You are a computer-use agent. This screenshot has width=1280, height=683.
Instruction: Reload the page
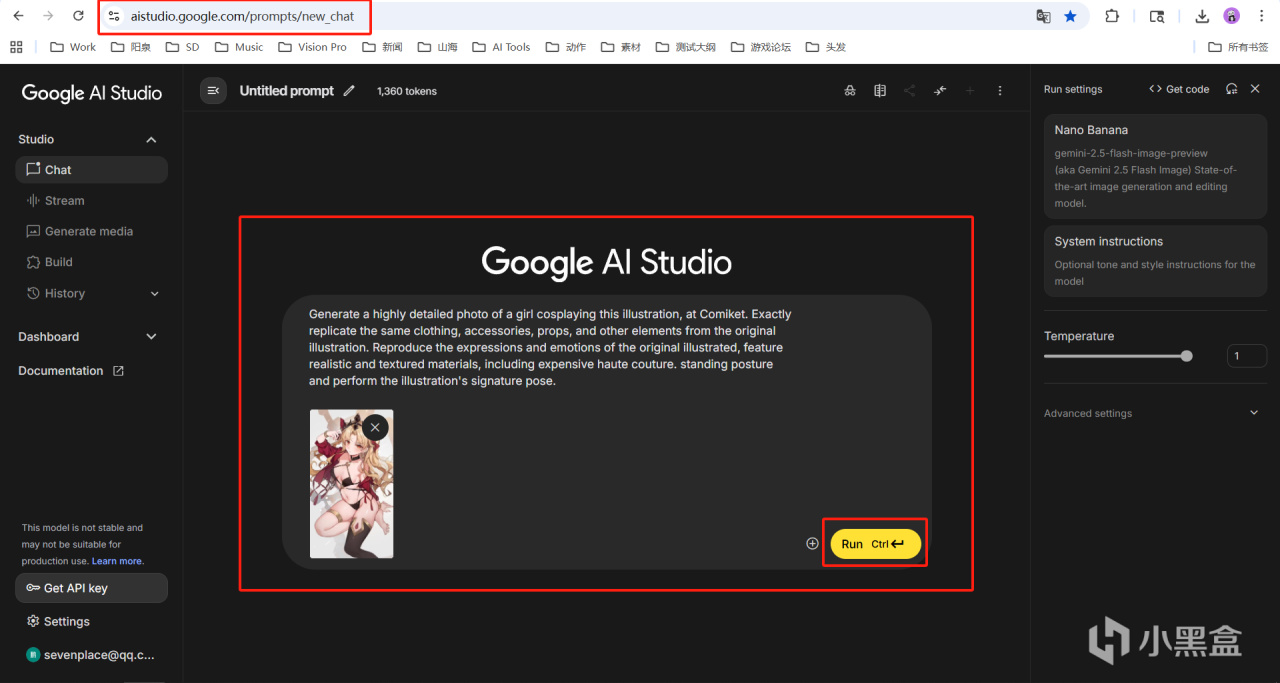(x=78, y=16)
